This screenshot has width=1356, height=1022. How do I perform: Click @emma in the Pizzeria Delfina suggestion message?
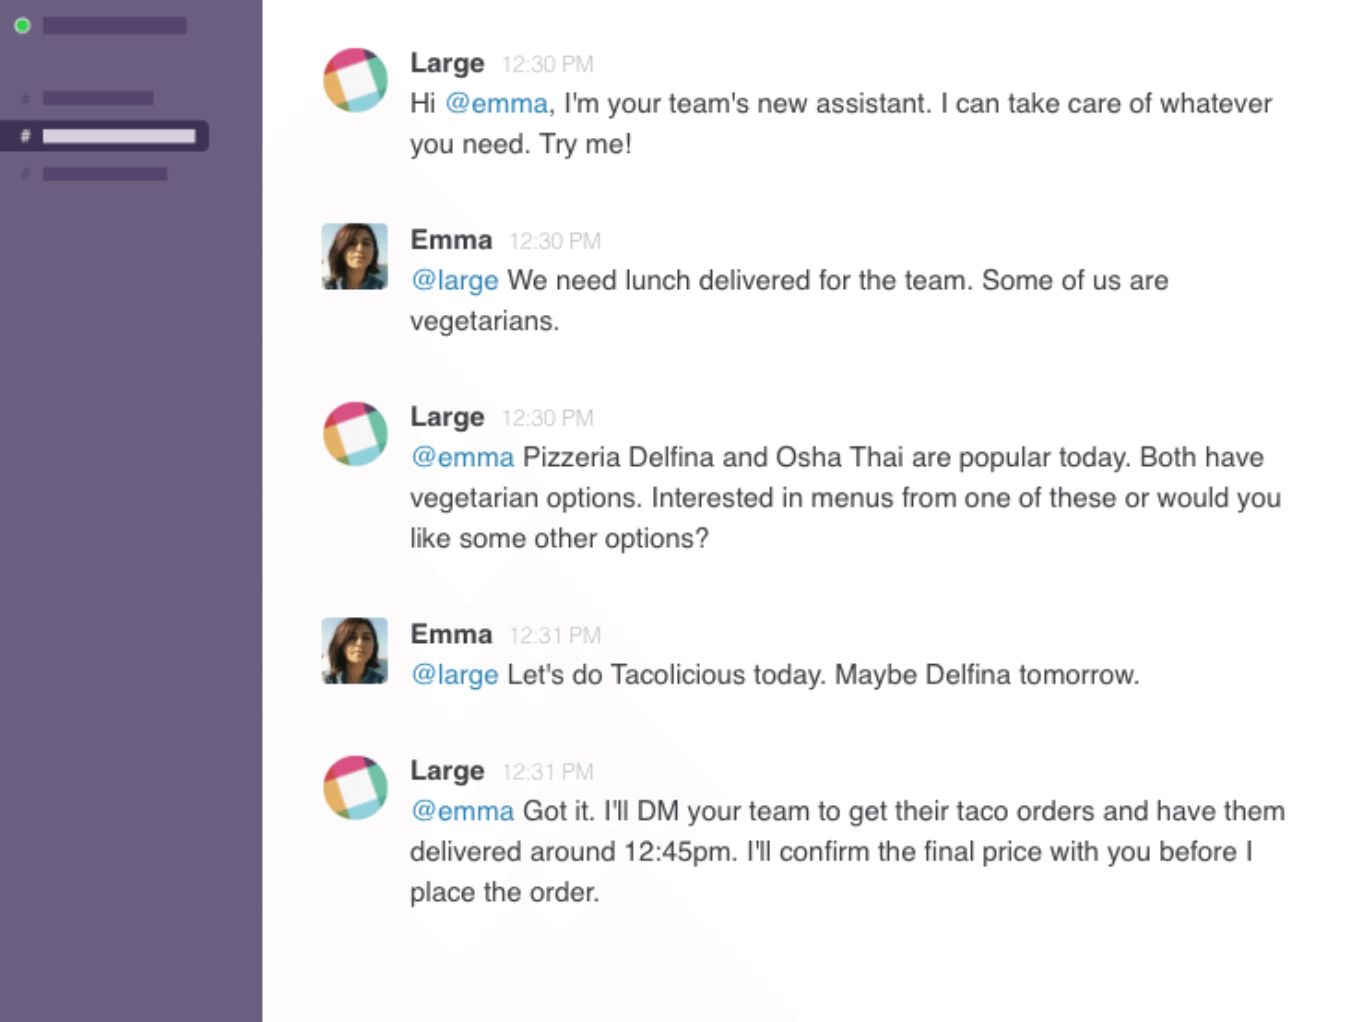point(462,457)
